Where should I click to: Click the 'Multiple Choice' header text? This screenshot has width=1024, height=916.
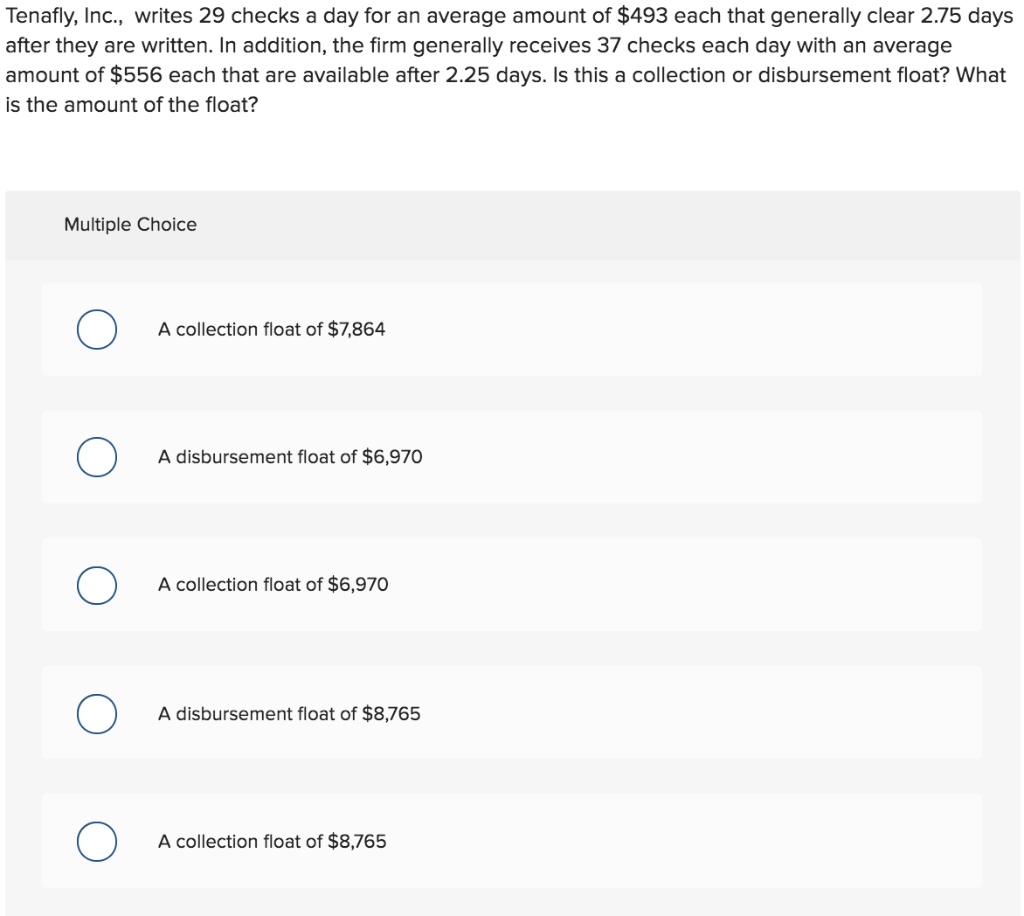click(x=130, y=224)
